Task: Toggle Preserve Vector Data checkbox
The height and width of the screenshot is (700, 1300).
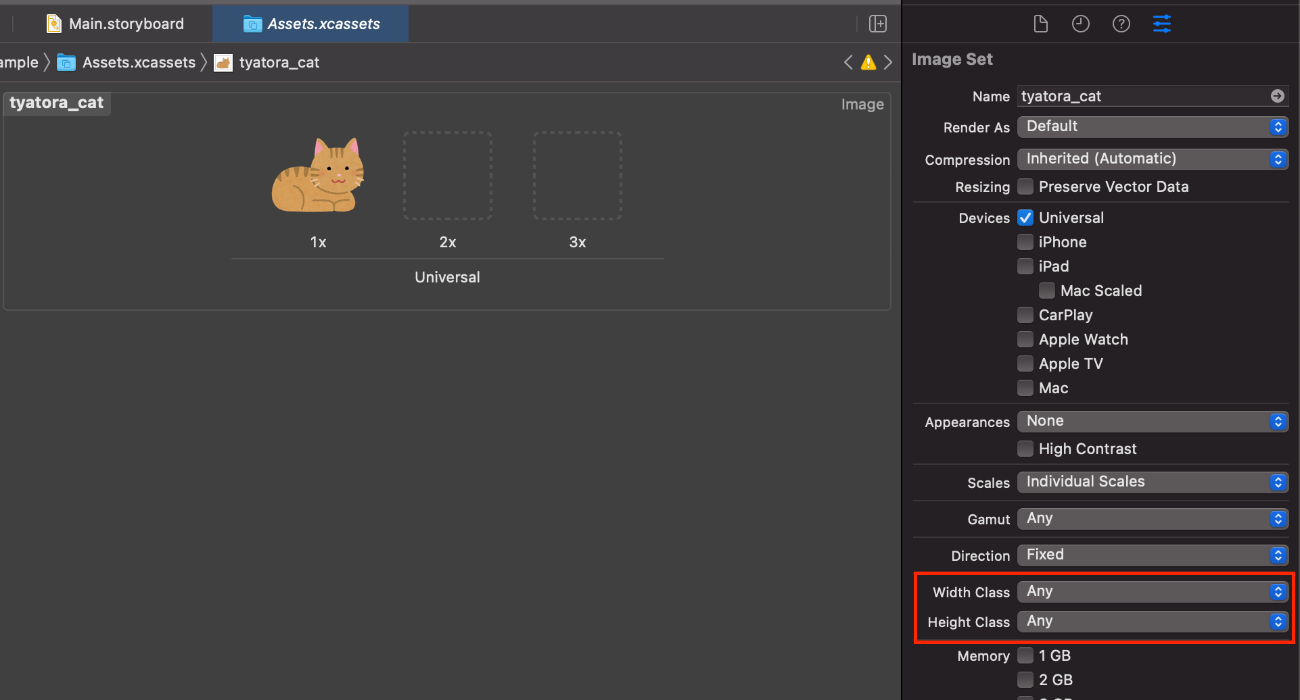Action: [1025, 187]
